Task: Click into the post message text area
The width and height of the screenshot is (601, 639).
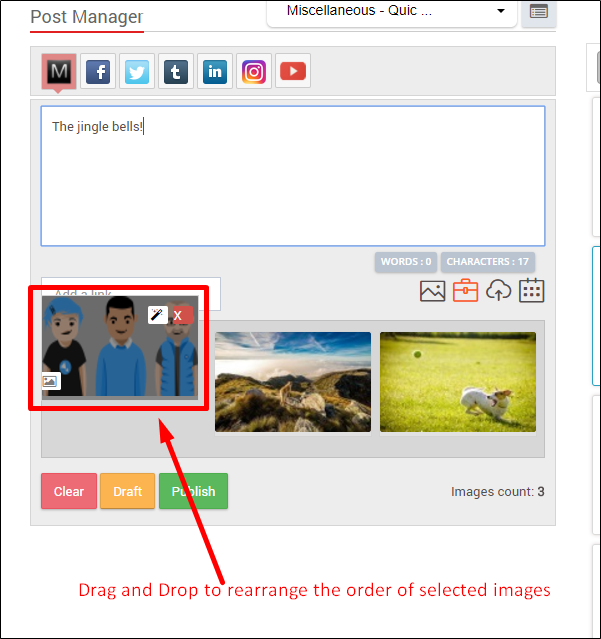Action: [292, 176]
